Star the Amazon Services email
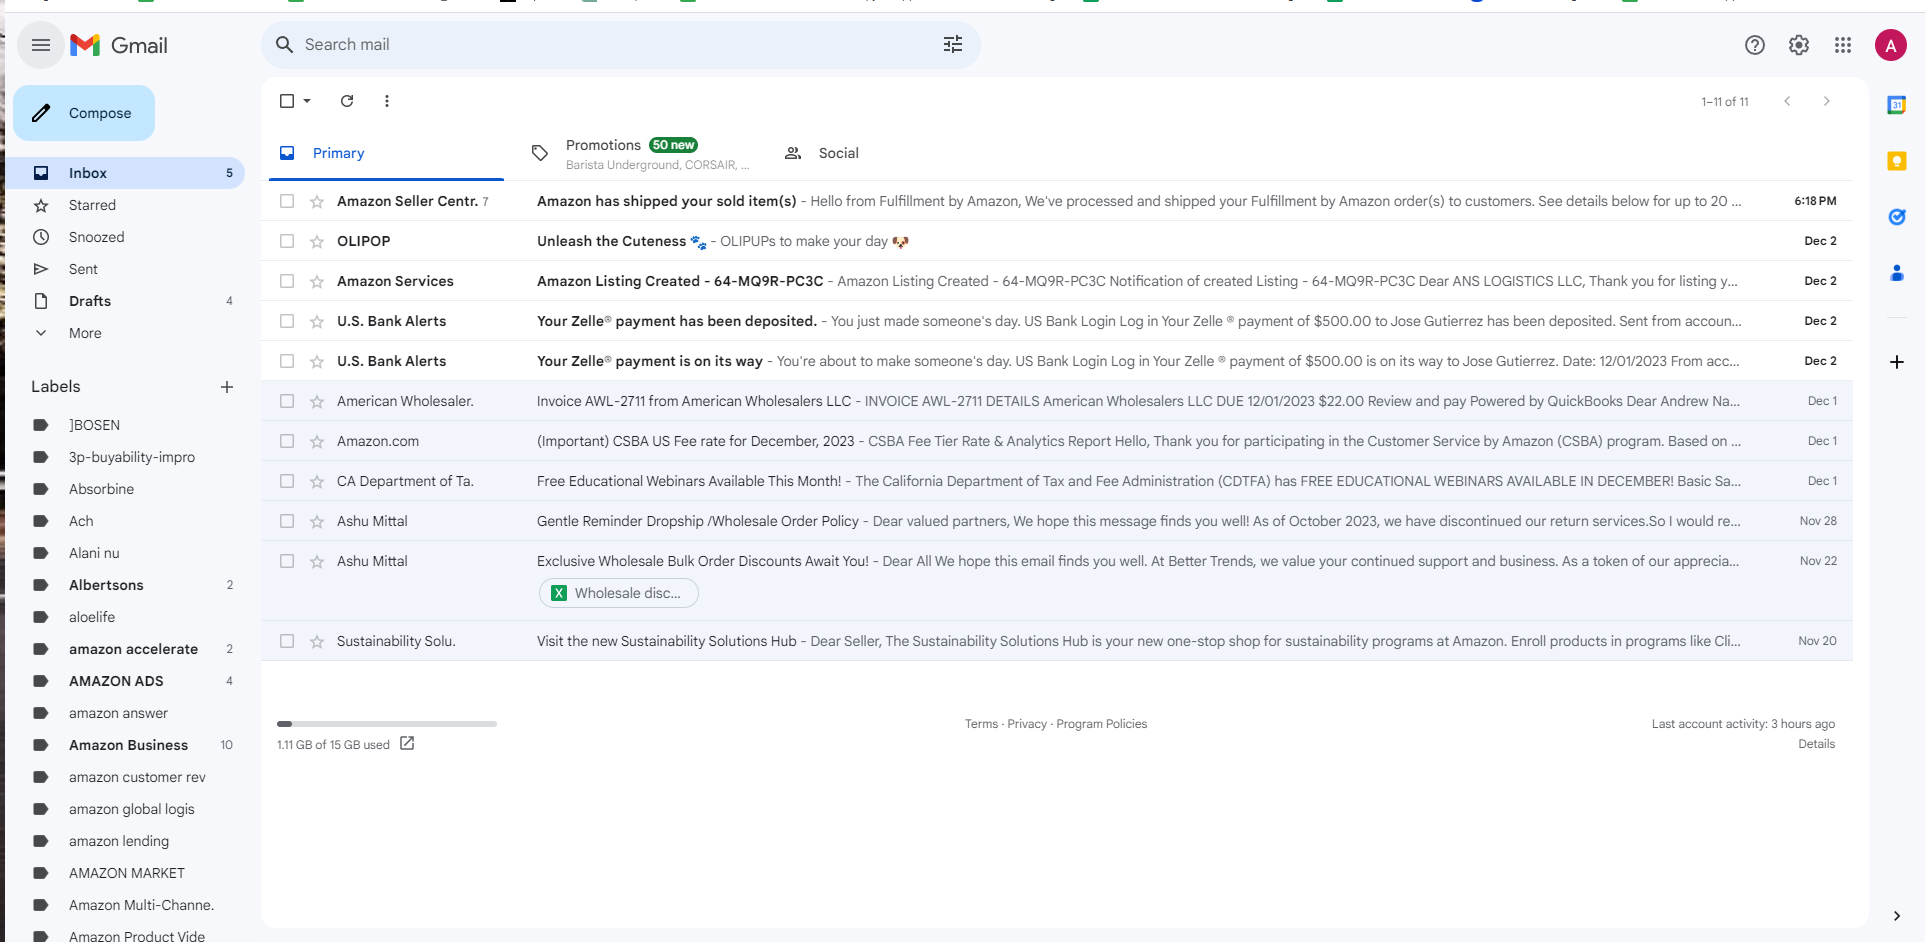 click(317, 281)
